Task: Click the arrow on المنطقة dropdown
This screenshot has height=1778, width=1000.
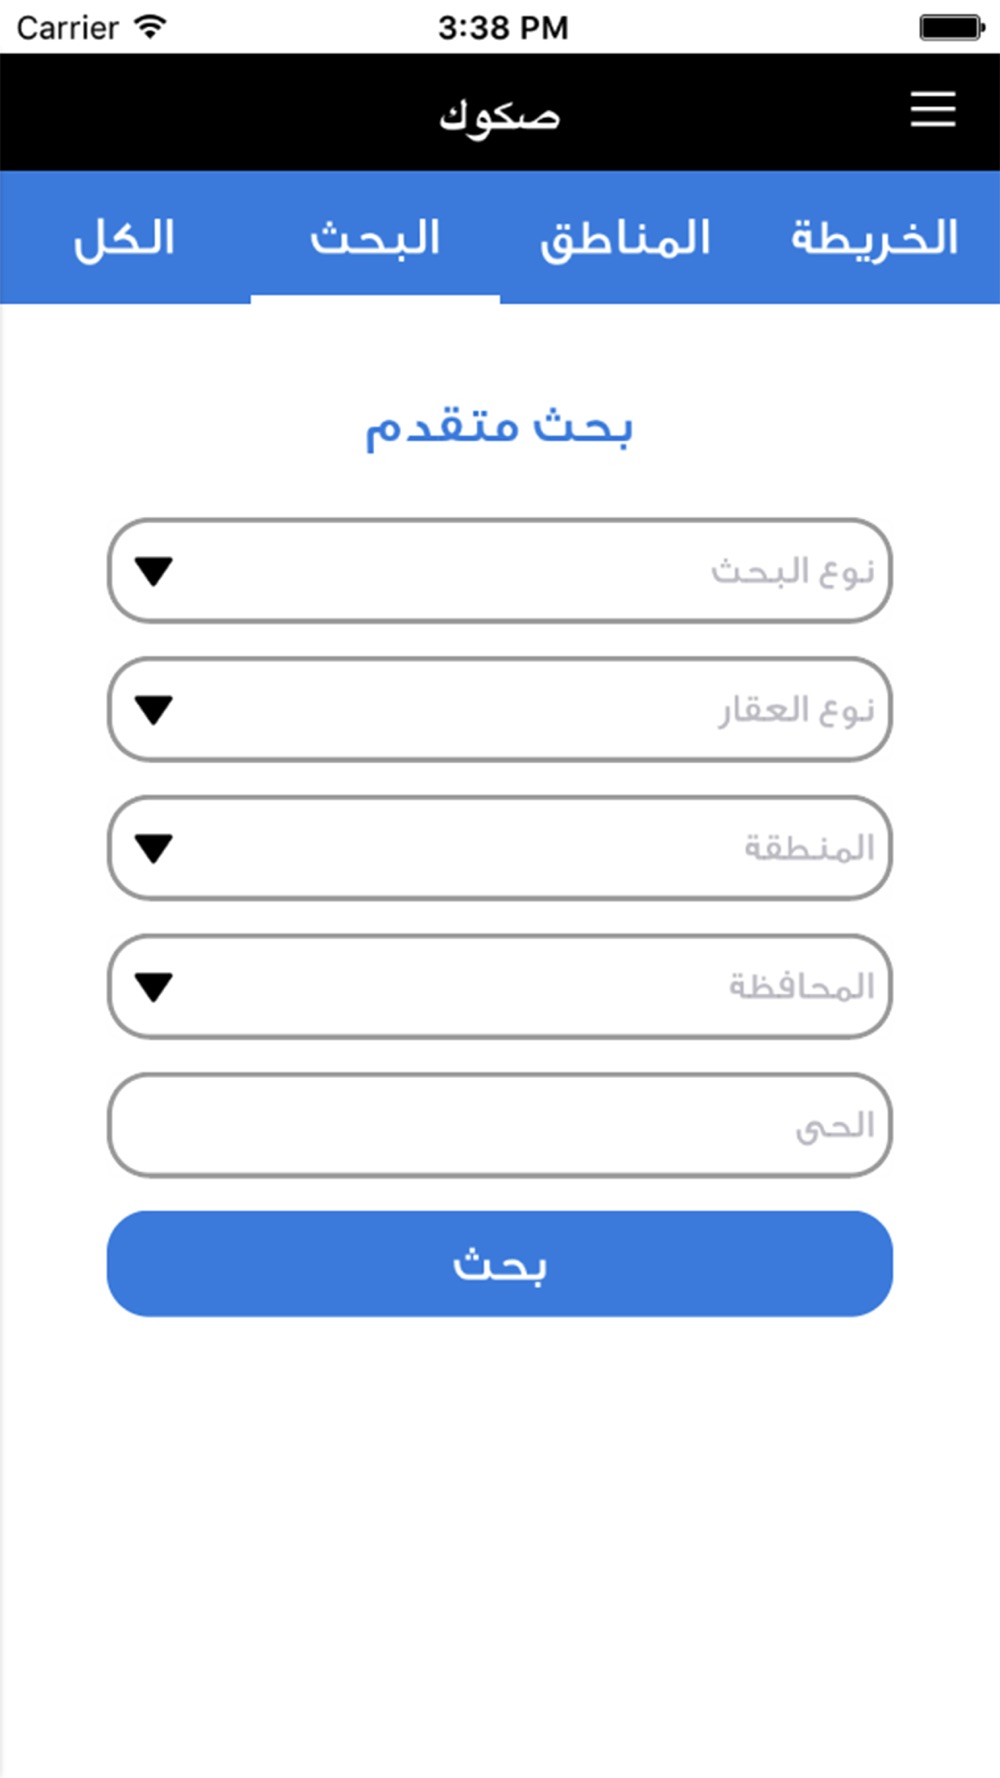Action: tap(154, 849)
